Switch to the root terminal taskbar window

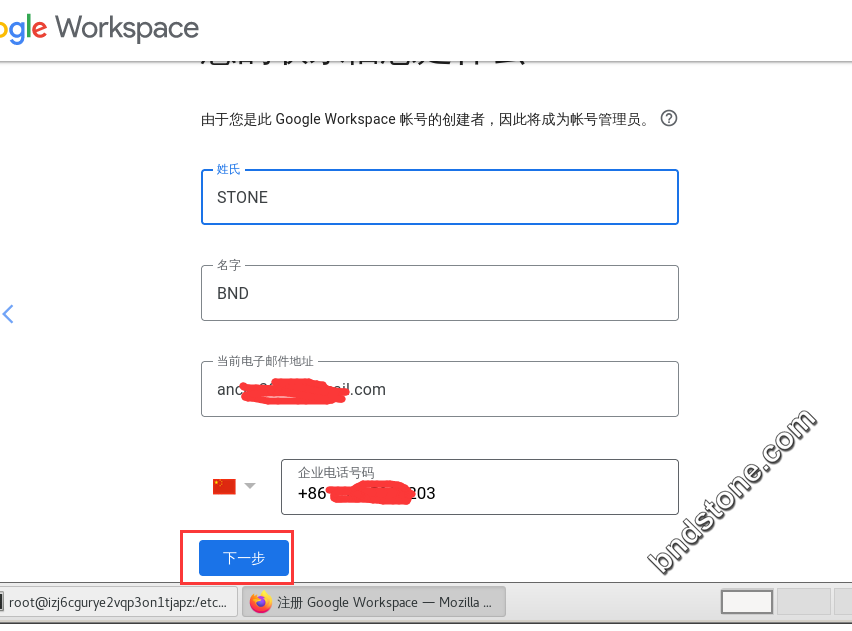click(118, 602)
